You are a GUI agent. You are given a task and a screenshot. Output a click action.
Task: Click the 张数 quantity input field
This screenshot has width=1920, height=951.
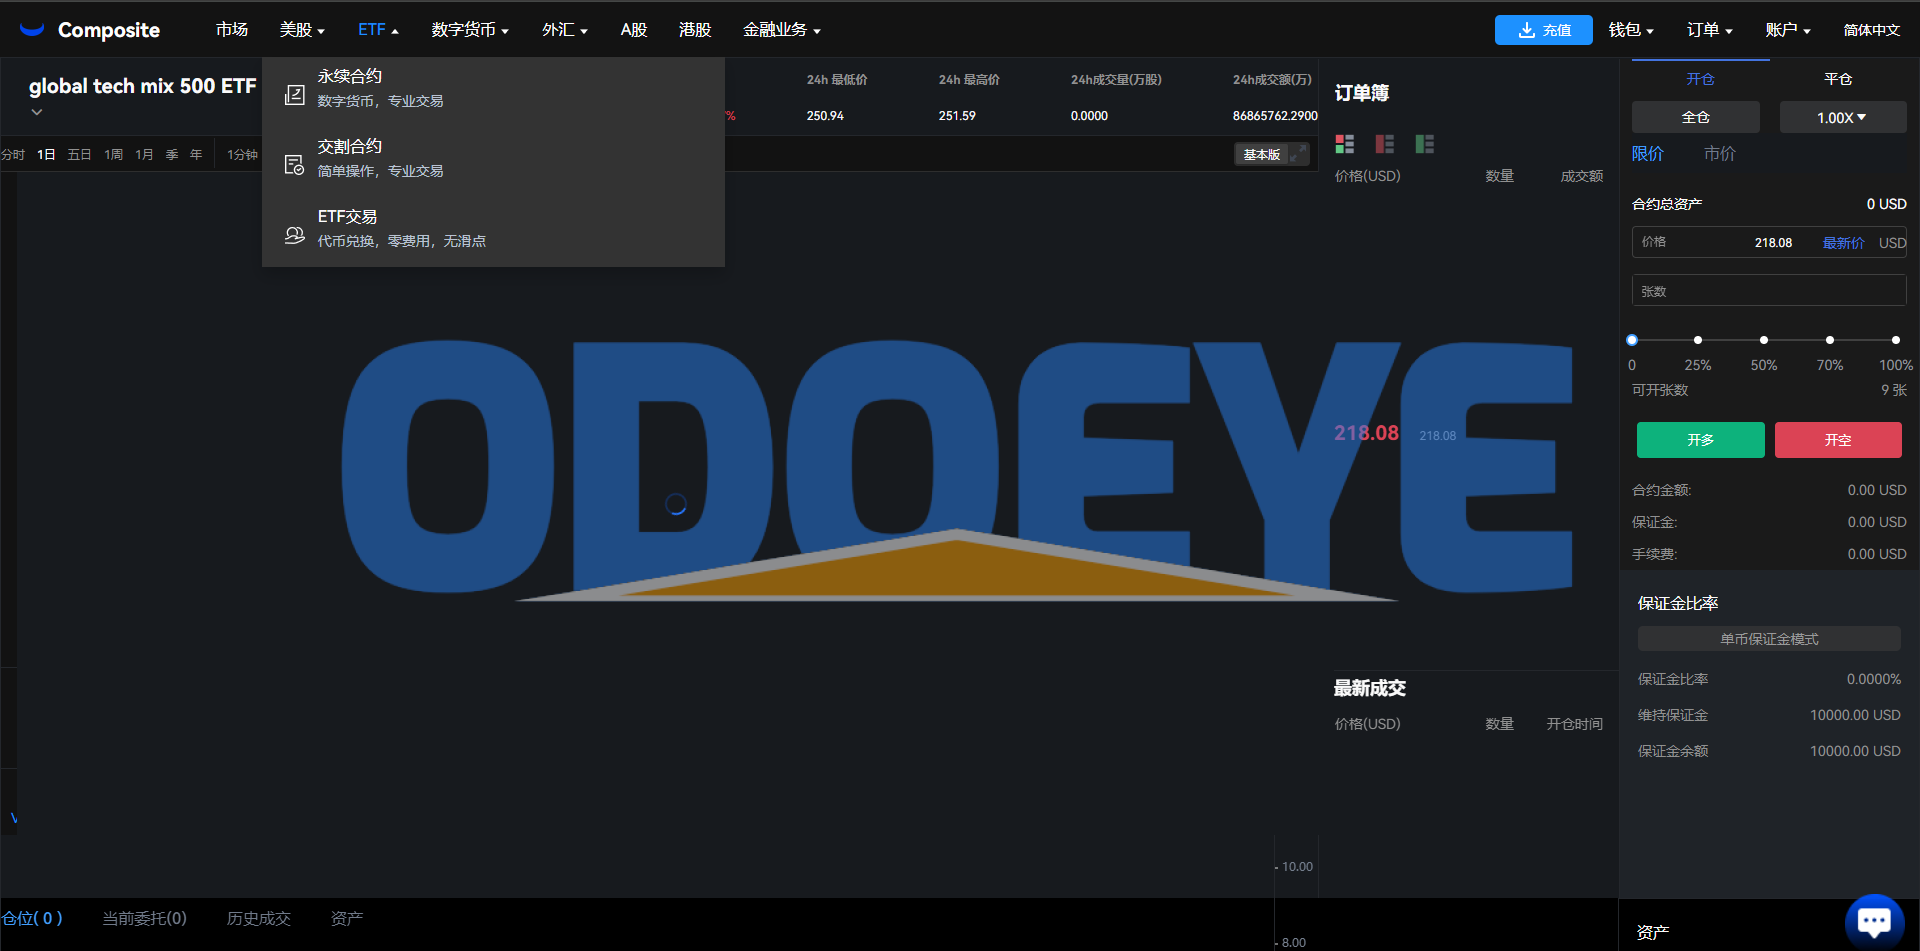click(x=1769, y=291)
